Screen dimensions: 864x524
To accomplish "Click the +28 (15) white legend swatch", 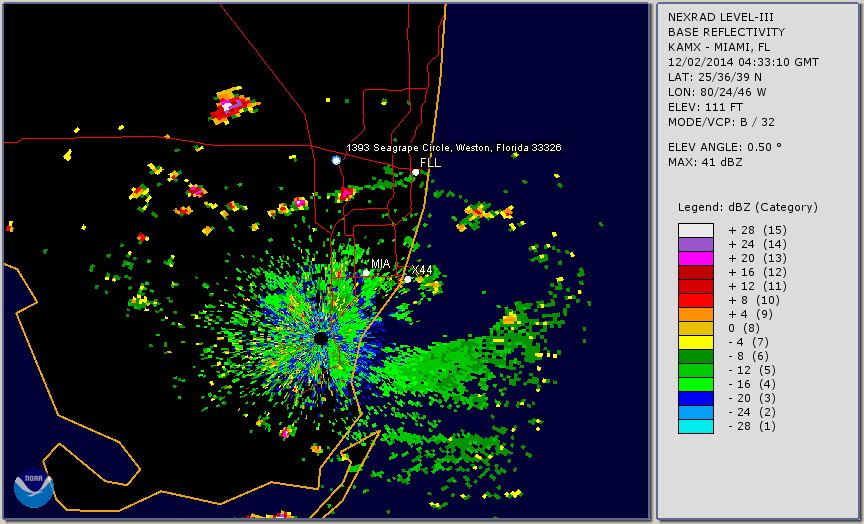I will pyautogui.click(x=696, y=230).
